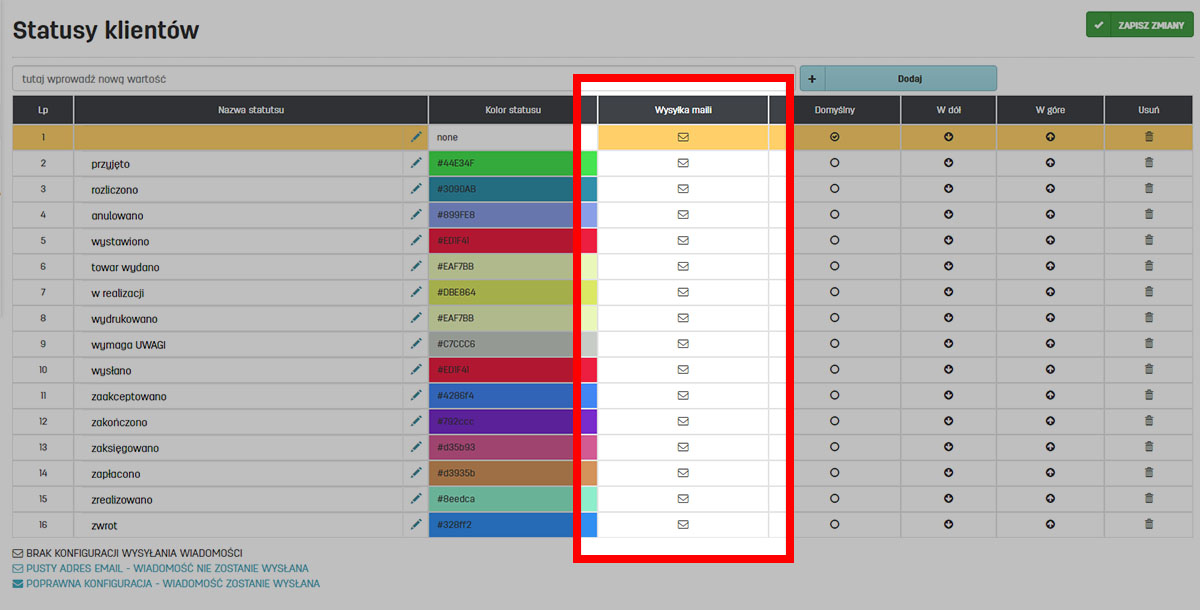Move towar wydano status up with arrow

(x=1050, y=266)
